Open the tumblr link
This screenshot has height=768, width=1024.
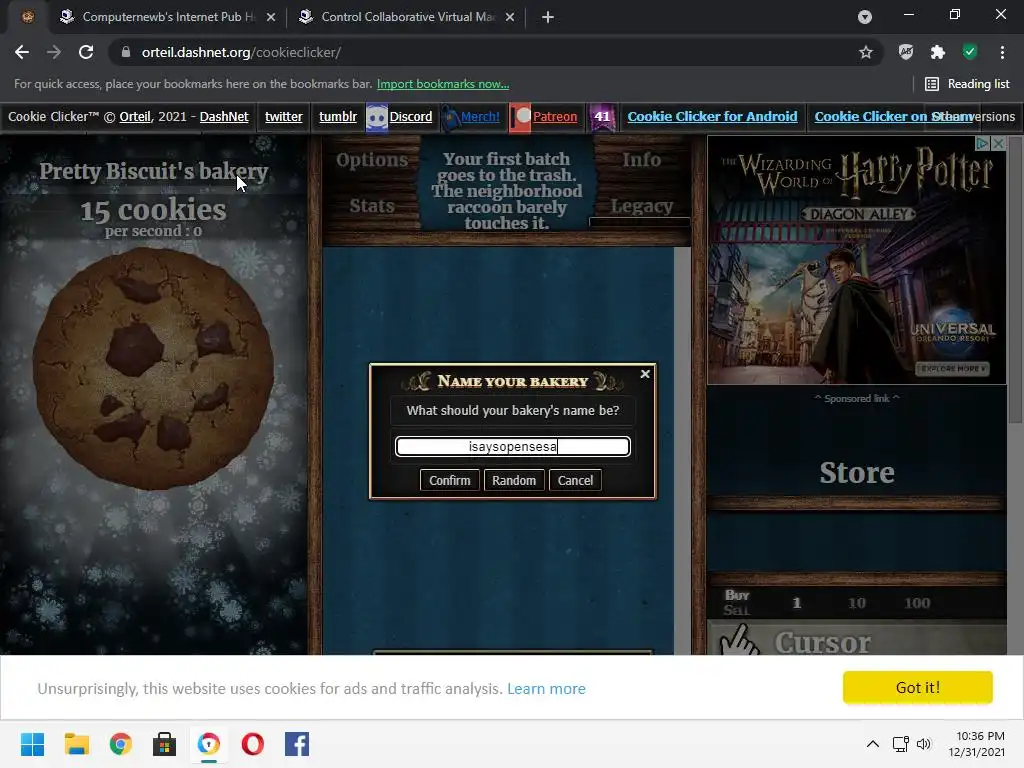(x=338, y=116)
